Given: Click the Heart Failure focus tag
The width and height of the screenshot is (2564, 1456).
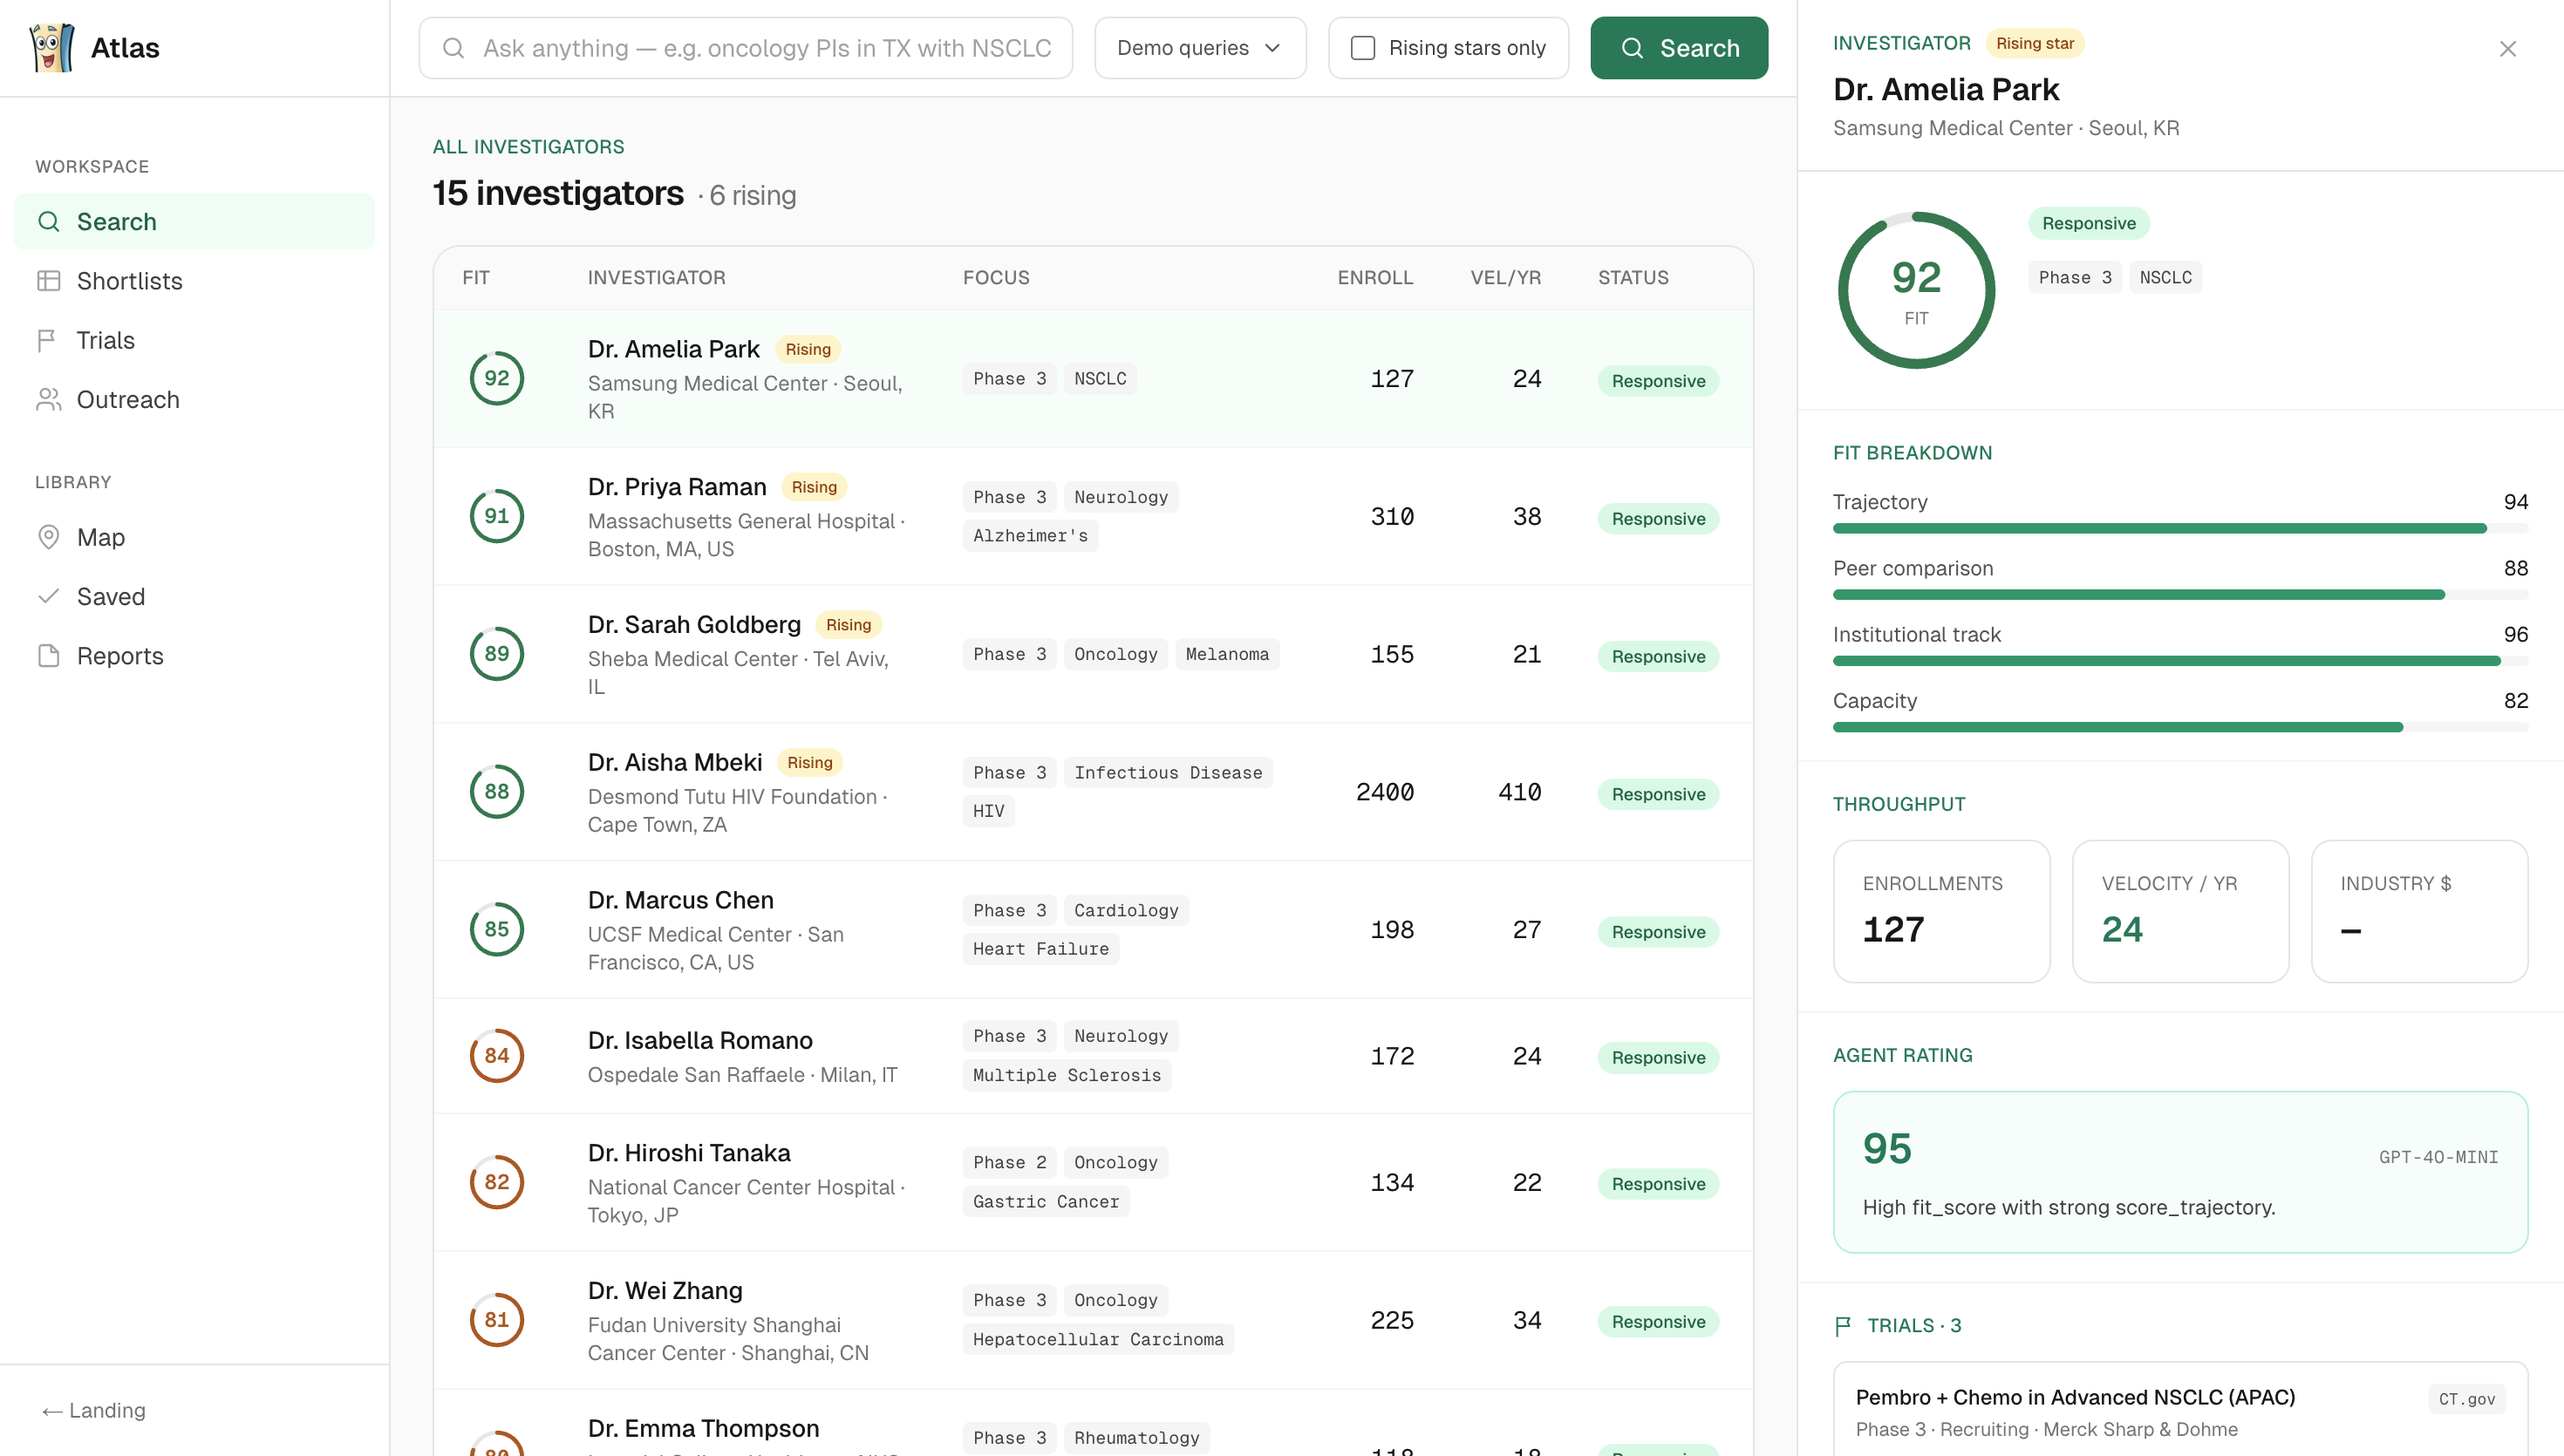Looking at the screenshot, I should [x=1041, y=949].
